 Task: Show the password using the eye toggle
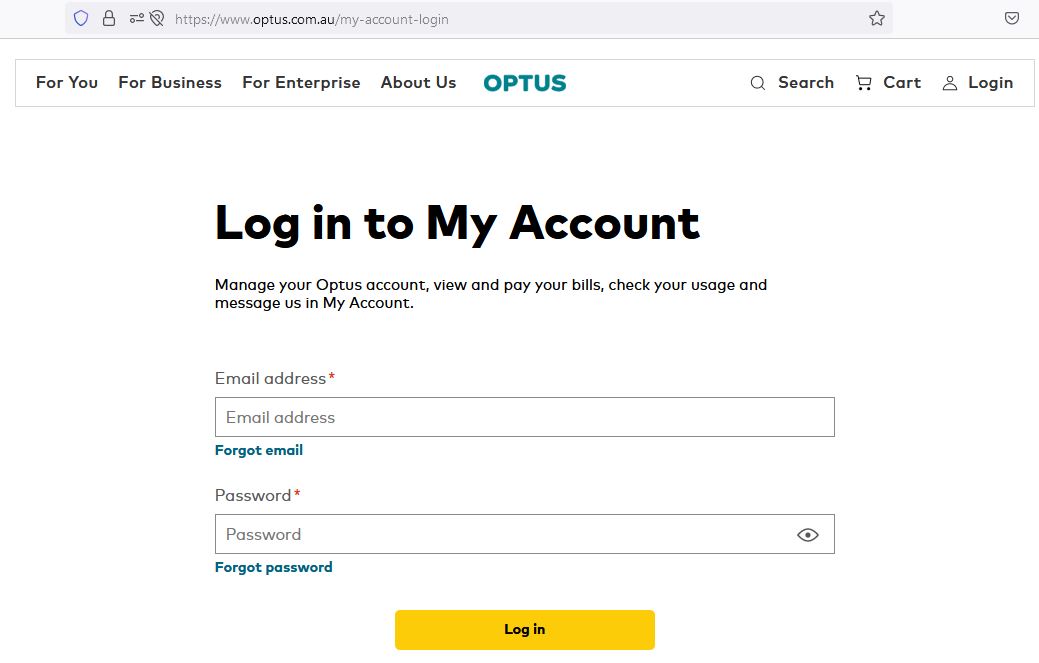tap(807, 534)
